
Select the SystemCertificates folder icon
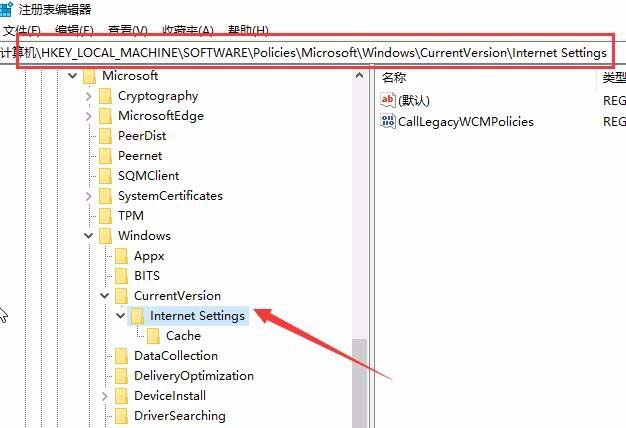(x=105, y=196)
